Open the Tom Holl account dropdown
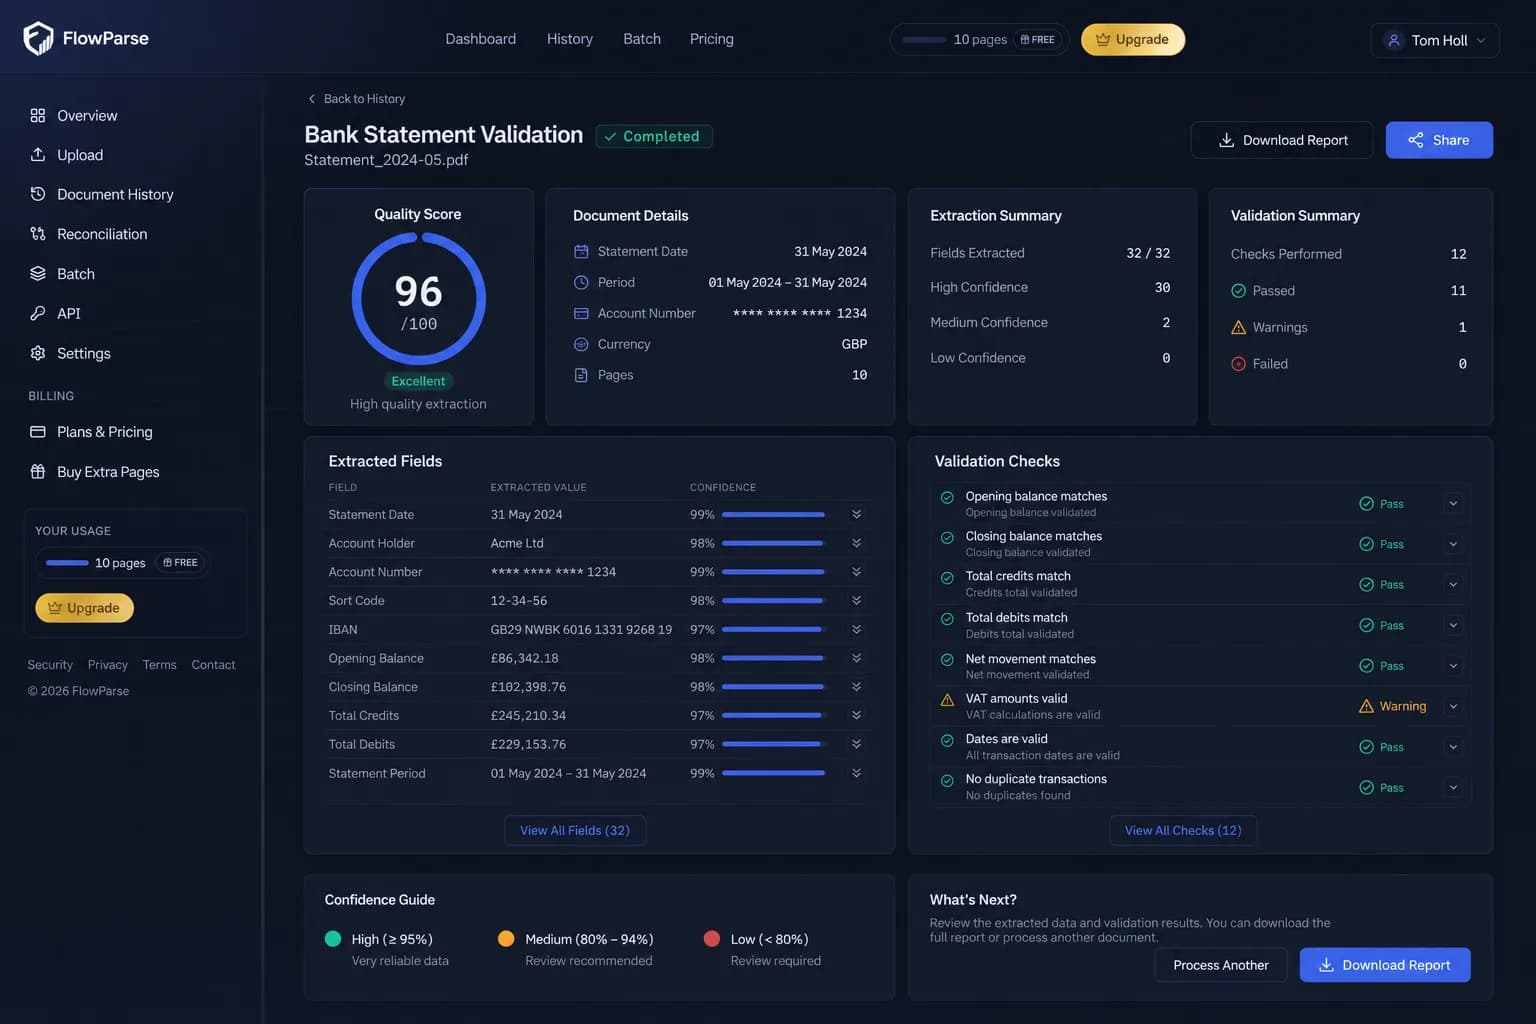This screenshot has width=1536, height=1024. (1434, 40)
